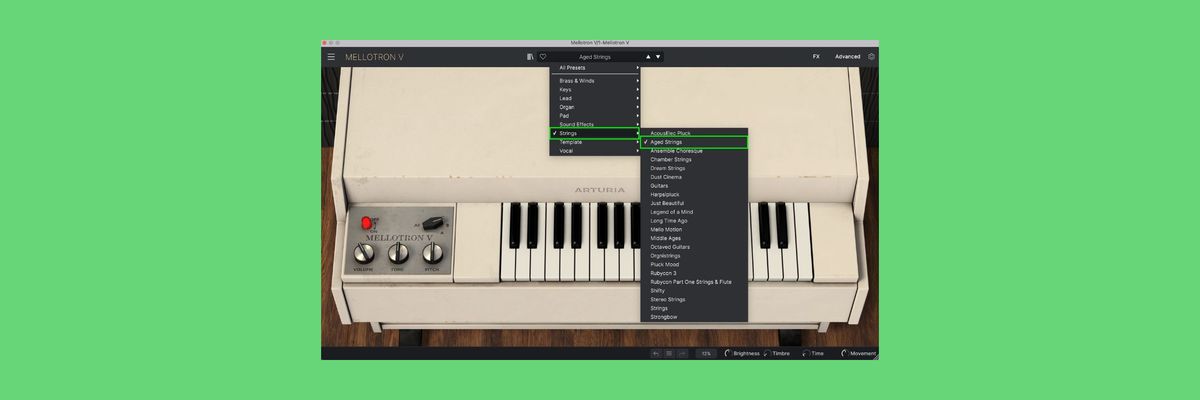Choose Strongbow preset
This screenshot has width=1200, height=400.
pyautogui.click(x=694, y=317)
